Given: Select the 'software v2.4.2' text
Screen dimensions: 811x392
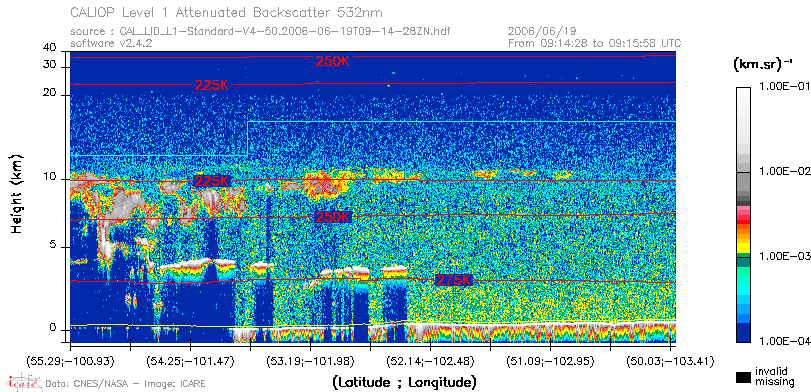Looking at the screenshot, I should (x=111, y=43).
